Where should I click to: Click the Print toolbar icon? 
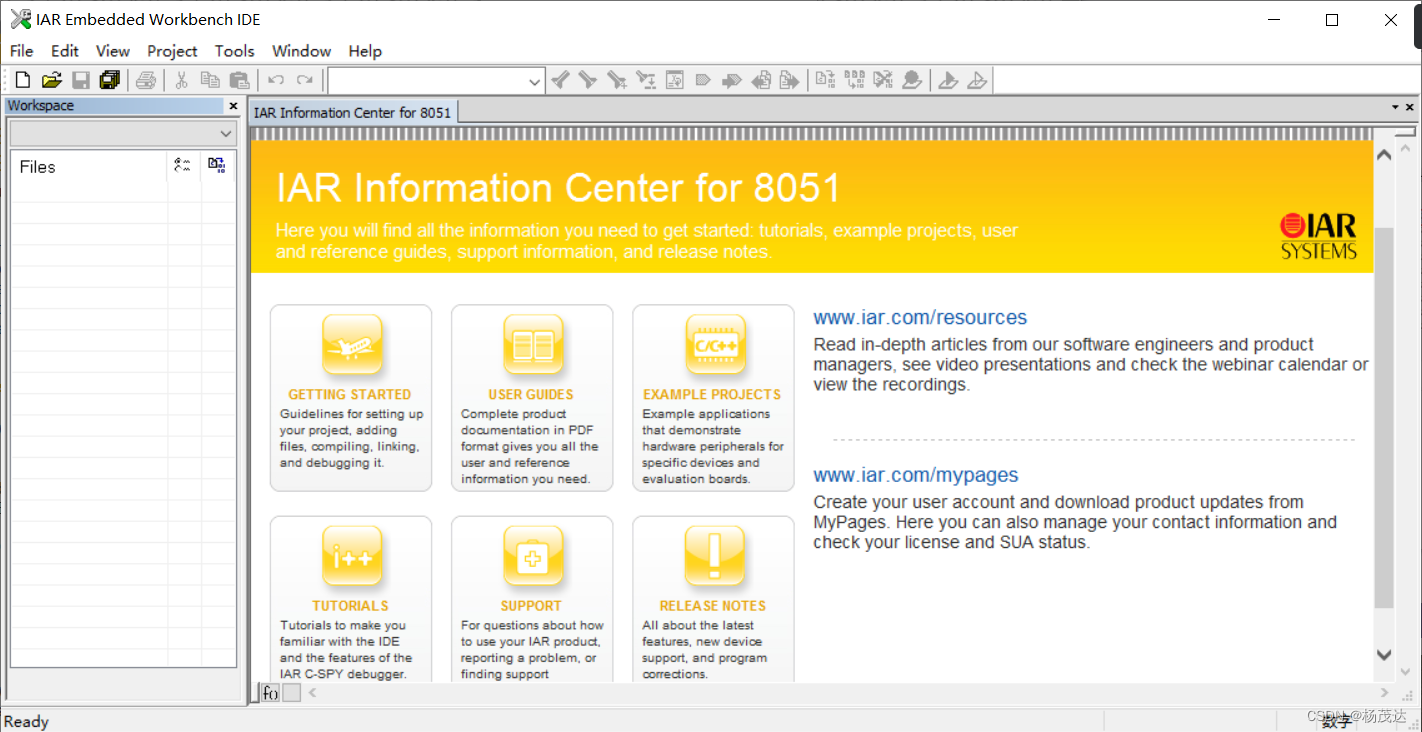click(x=146, y=80)
